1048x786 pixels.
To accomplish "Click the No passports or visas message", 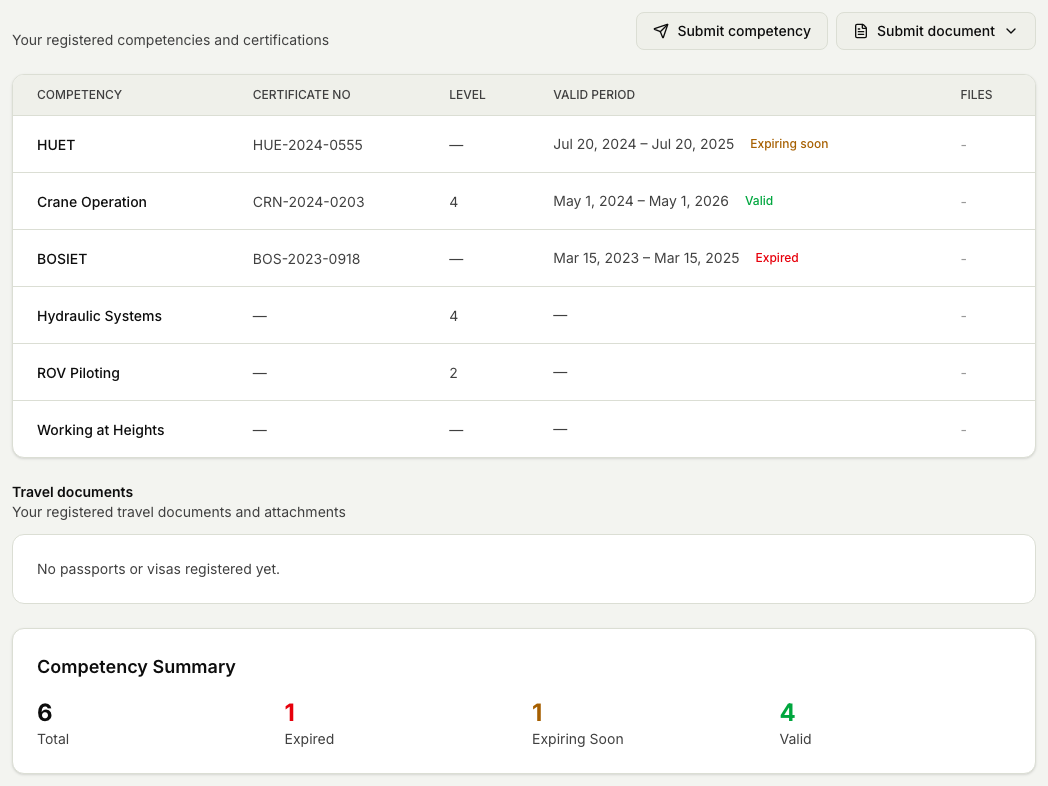I will (158, 569).
